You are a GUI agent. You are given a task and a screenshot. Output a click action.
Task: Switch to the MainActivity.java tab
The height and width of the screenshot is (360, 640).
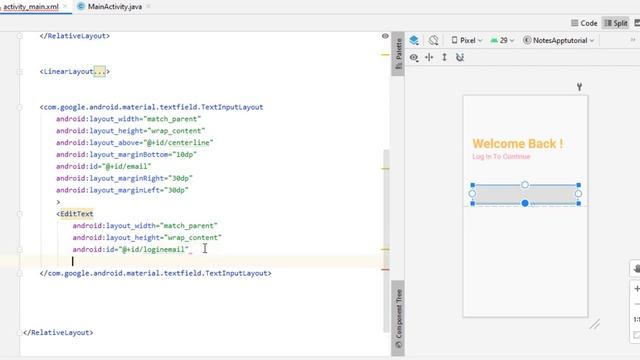[115, 7]
